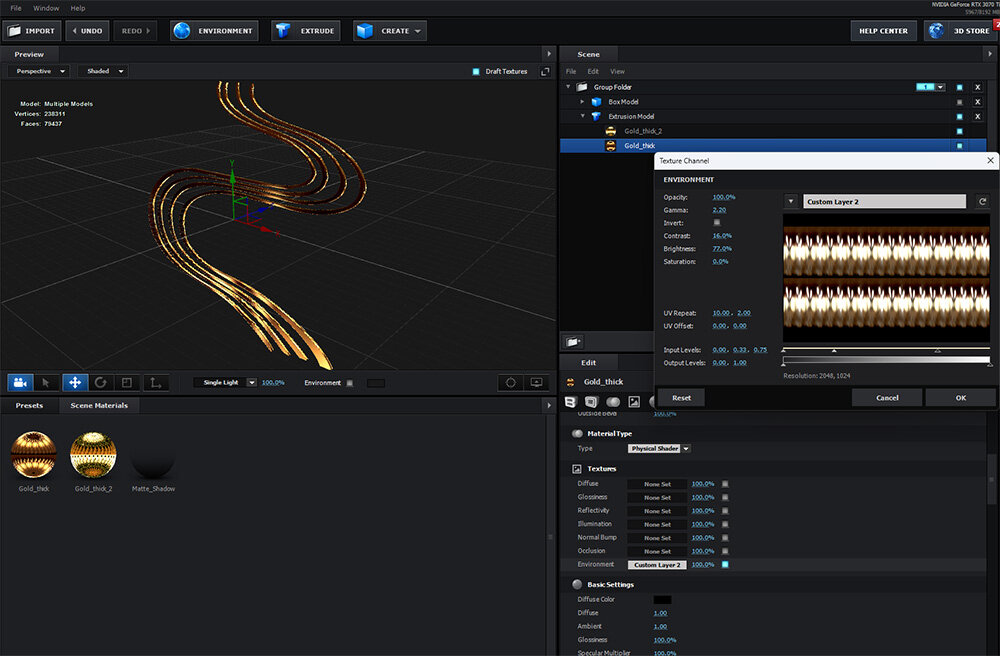The width and height of the screenshot is (1000, 656).
Task: Enable the Invert checkbox in Texture Channel
Action: [x=717, y=223]
